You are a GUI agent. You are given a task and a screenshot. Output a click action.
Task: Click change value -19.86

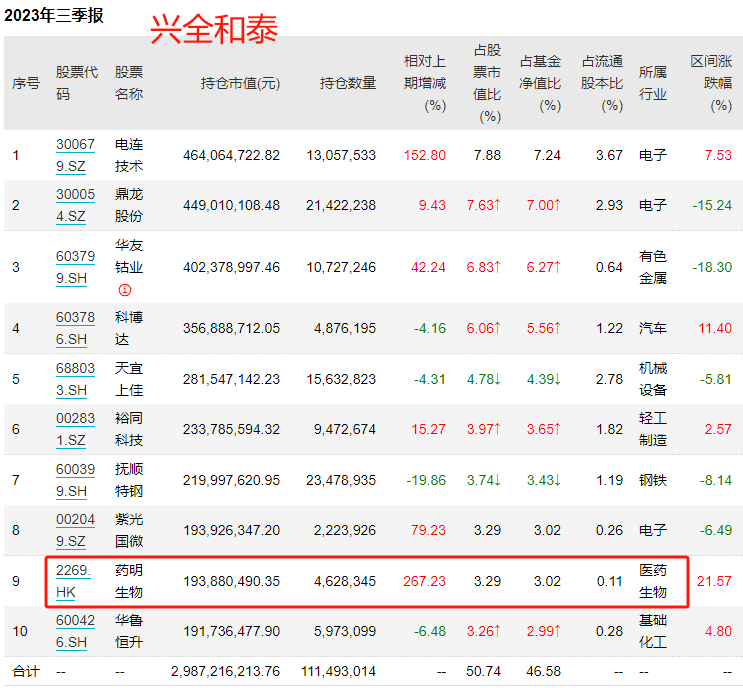426,480
